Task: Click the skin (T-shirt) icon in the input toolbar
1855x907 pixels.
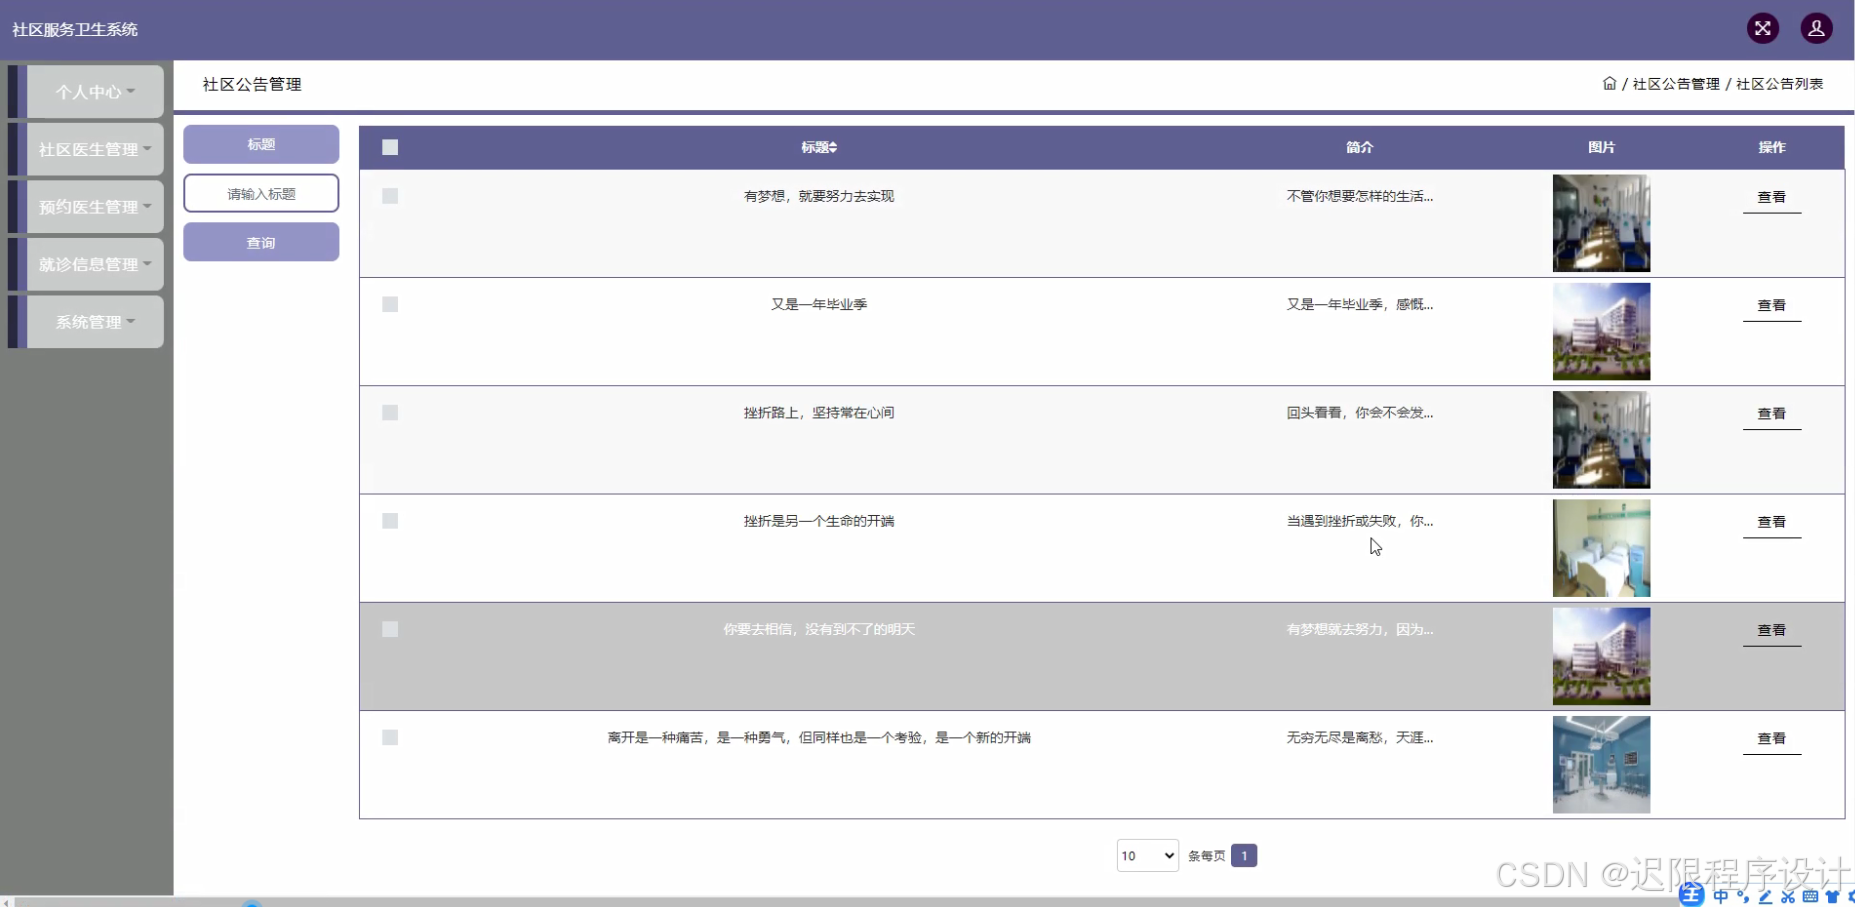Action: [x=1832, y=897]
